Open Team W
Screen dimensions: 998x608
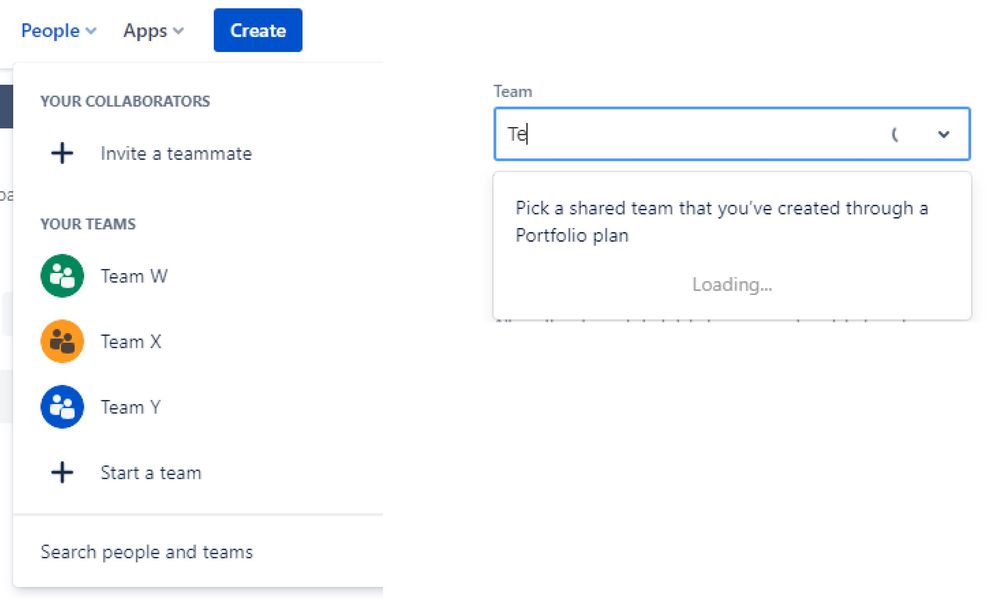pos(134,276)
